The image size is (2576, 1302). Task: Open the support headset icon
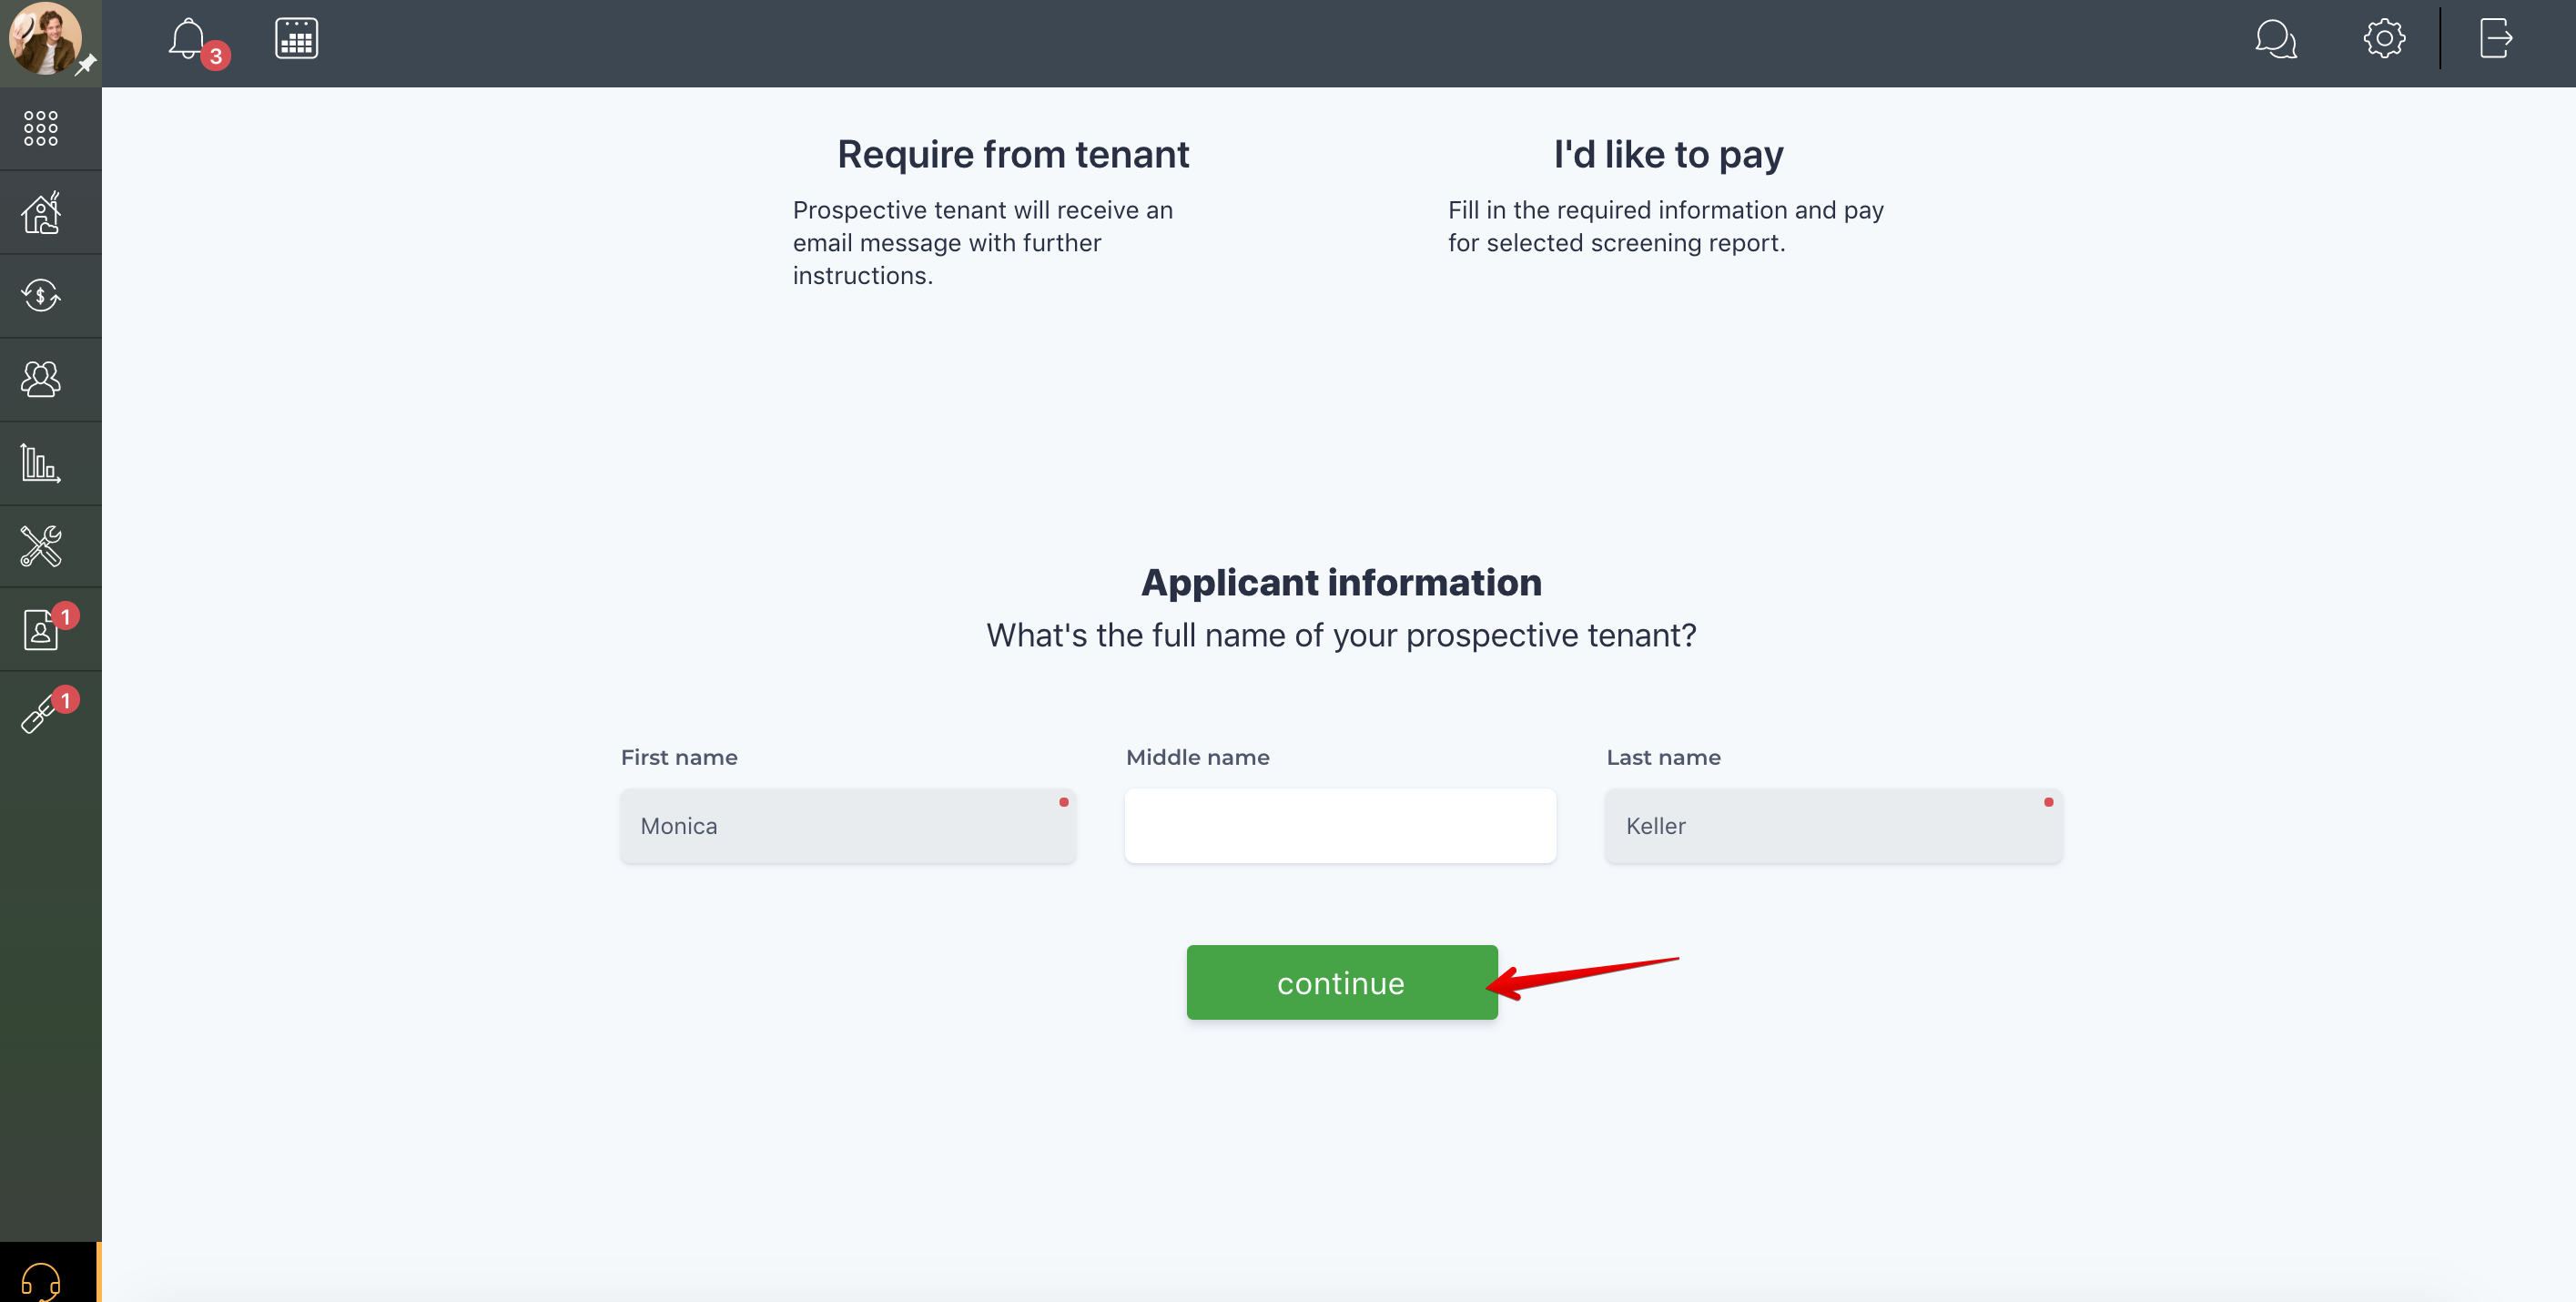point(41,1280)
